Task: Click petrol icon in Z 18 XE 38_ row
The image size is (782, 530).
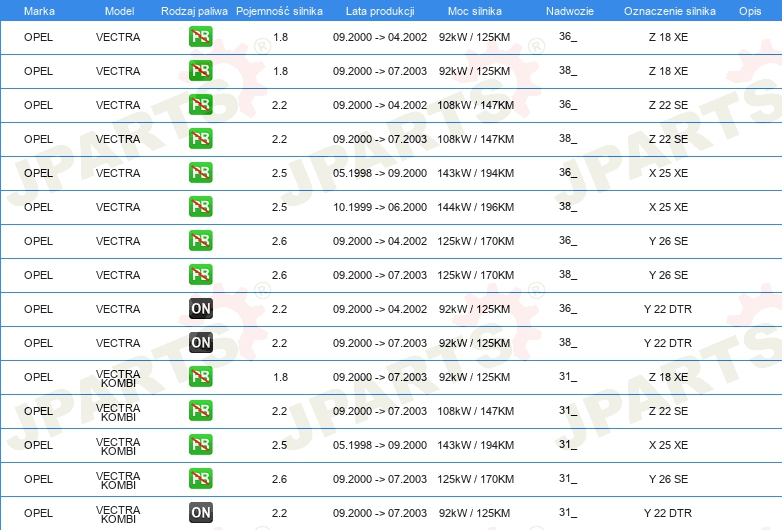Action: 200,70
